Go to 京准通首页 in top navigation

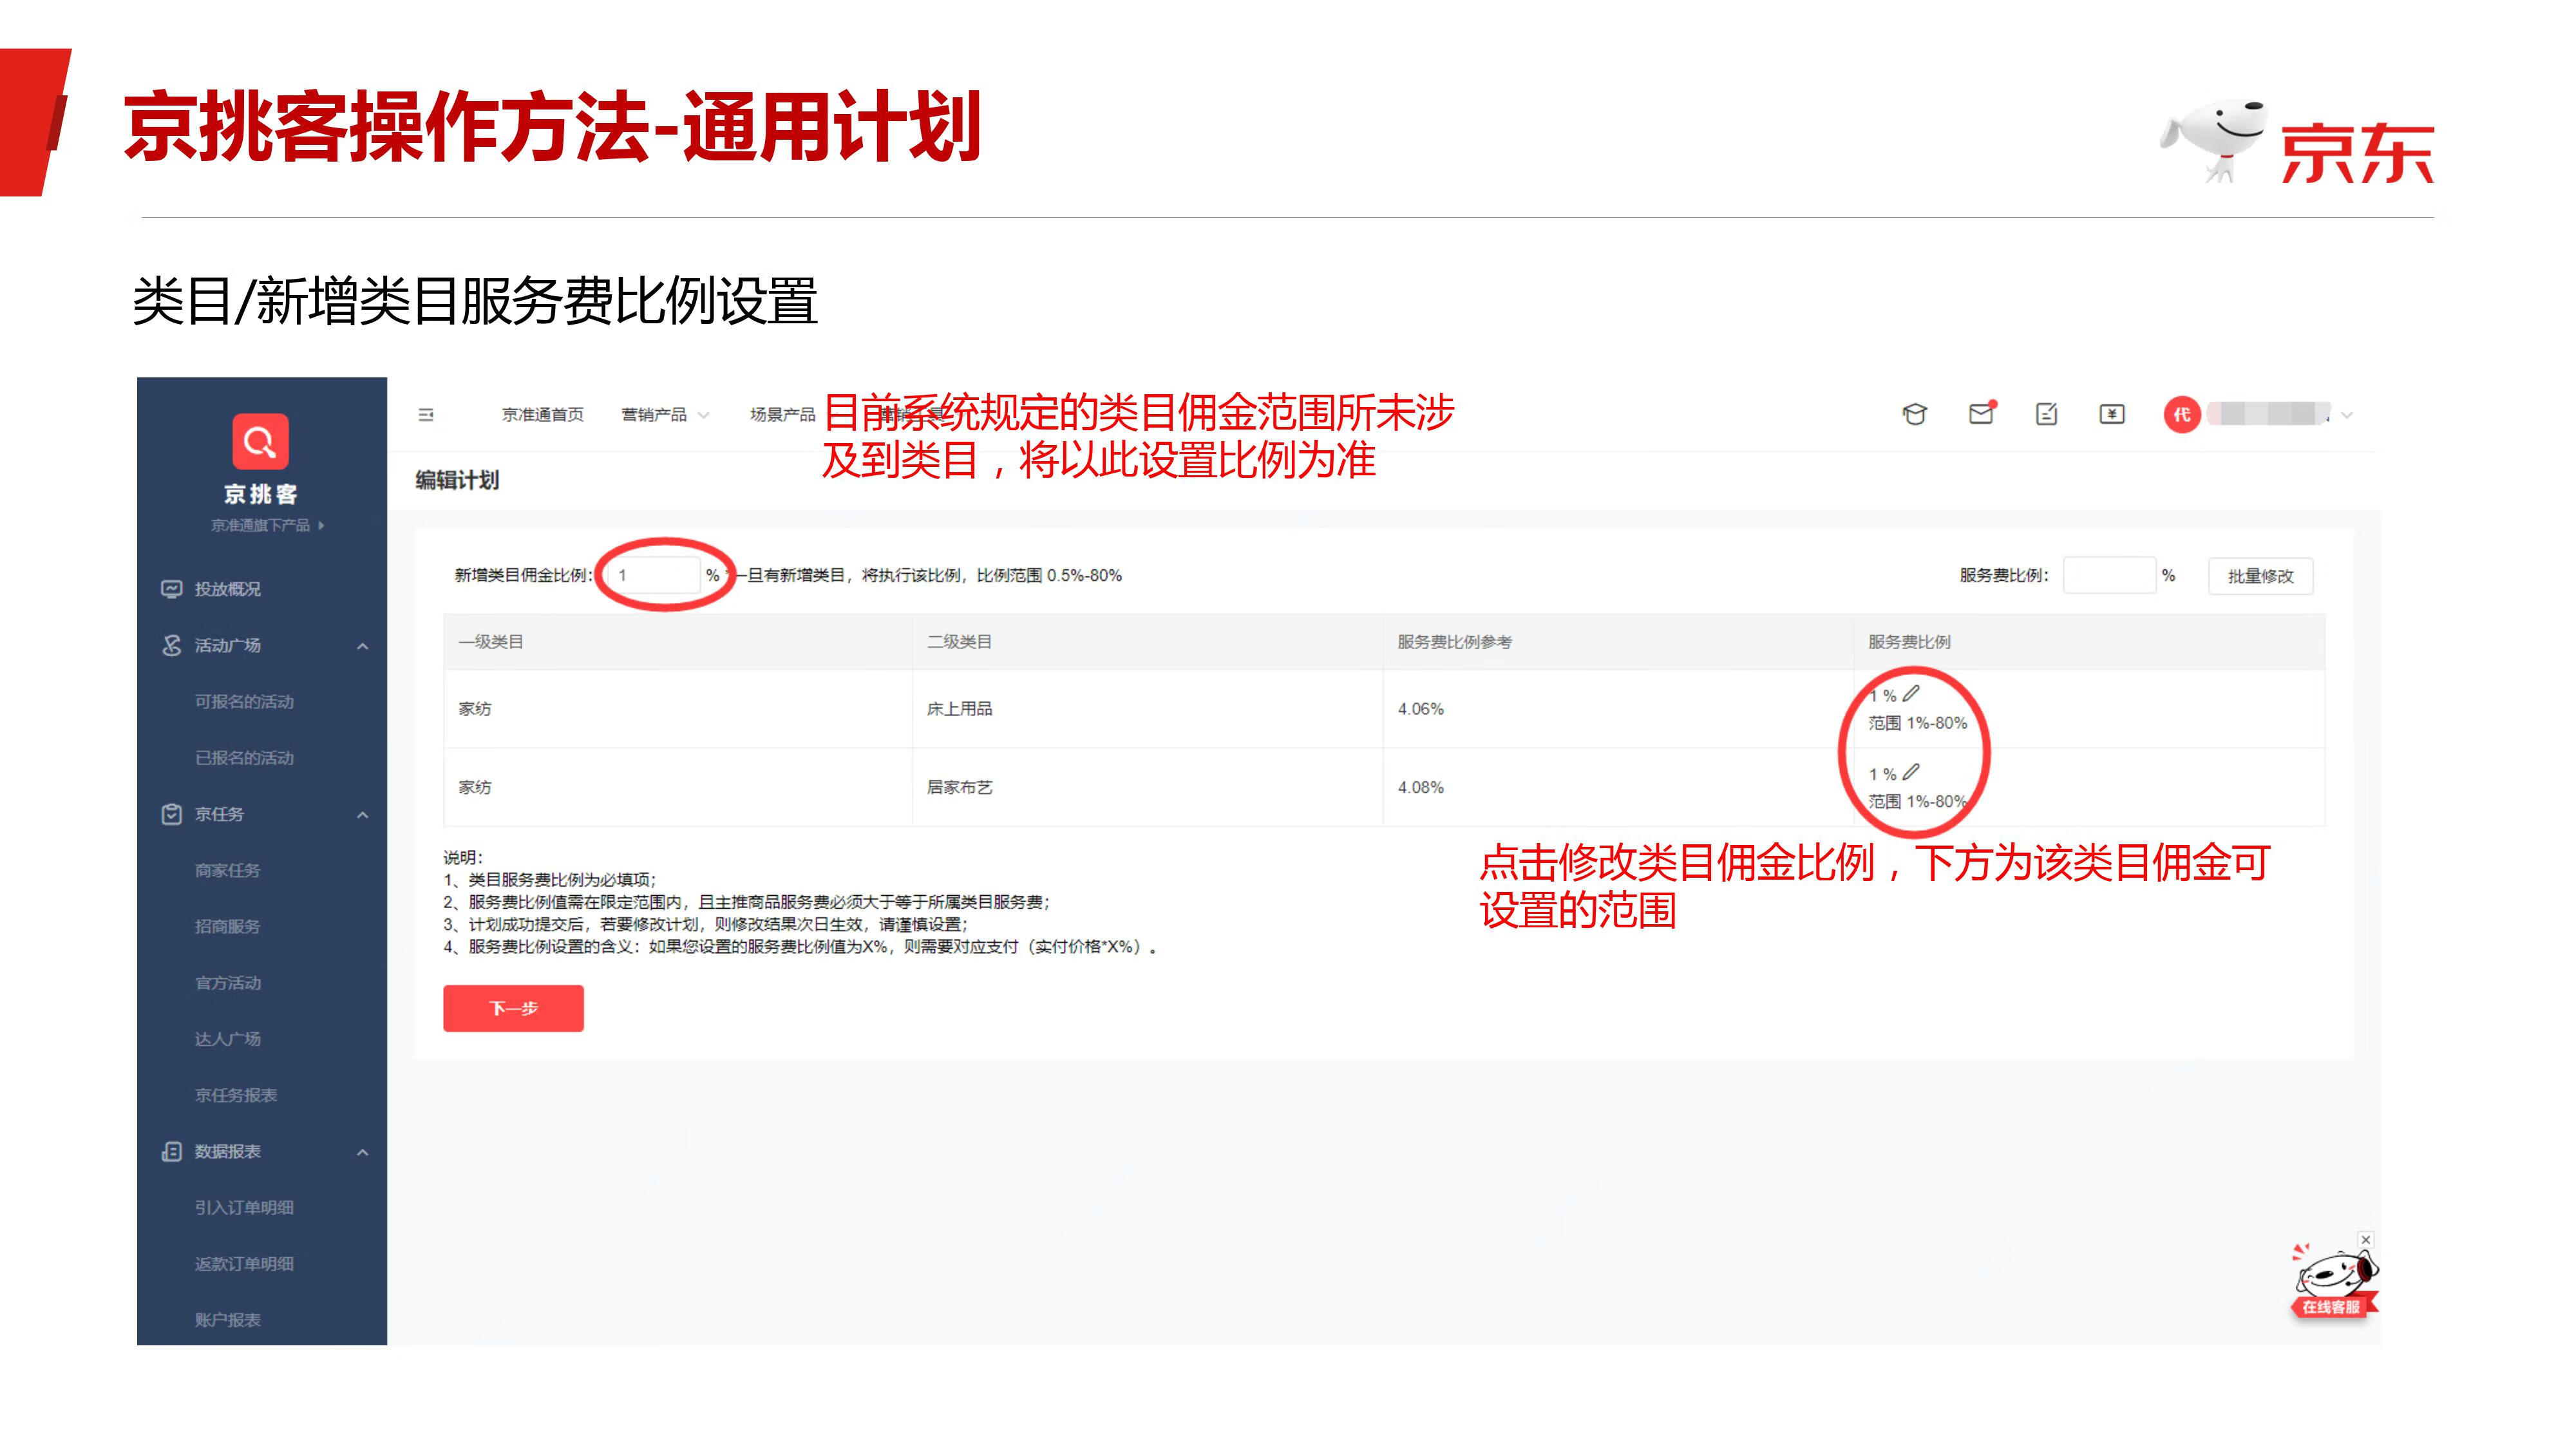(543, 414)
